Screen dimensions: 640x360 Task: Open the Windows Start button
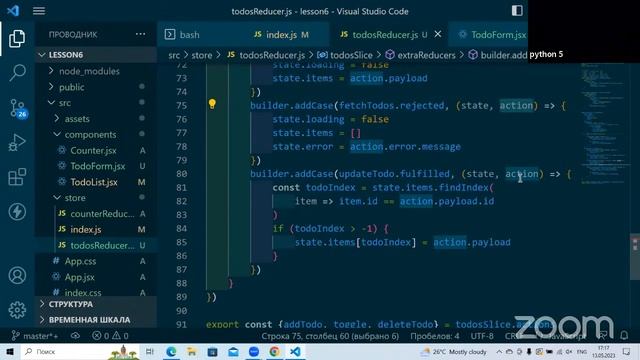click(x=10, y=351)
